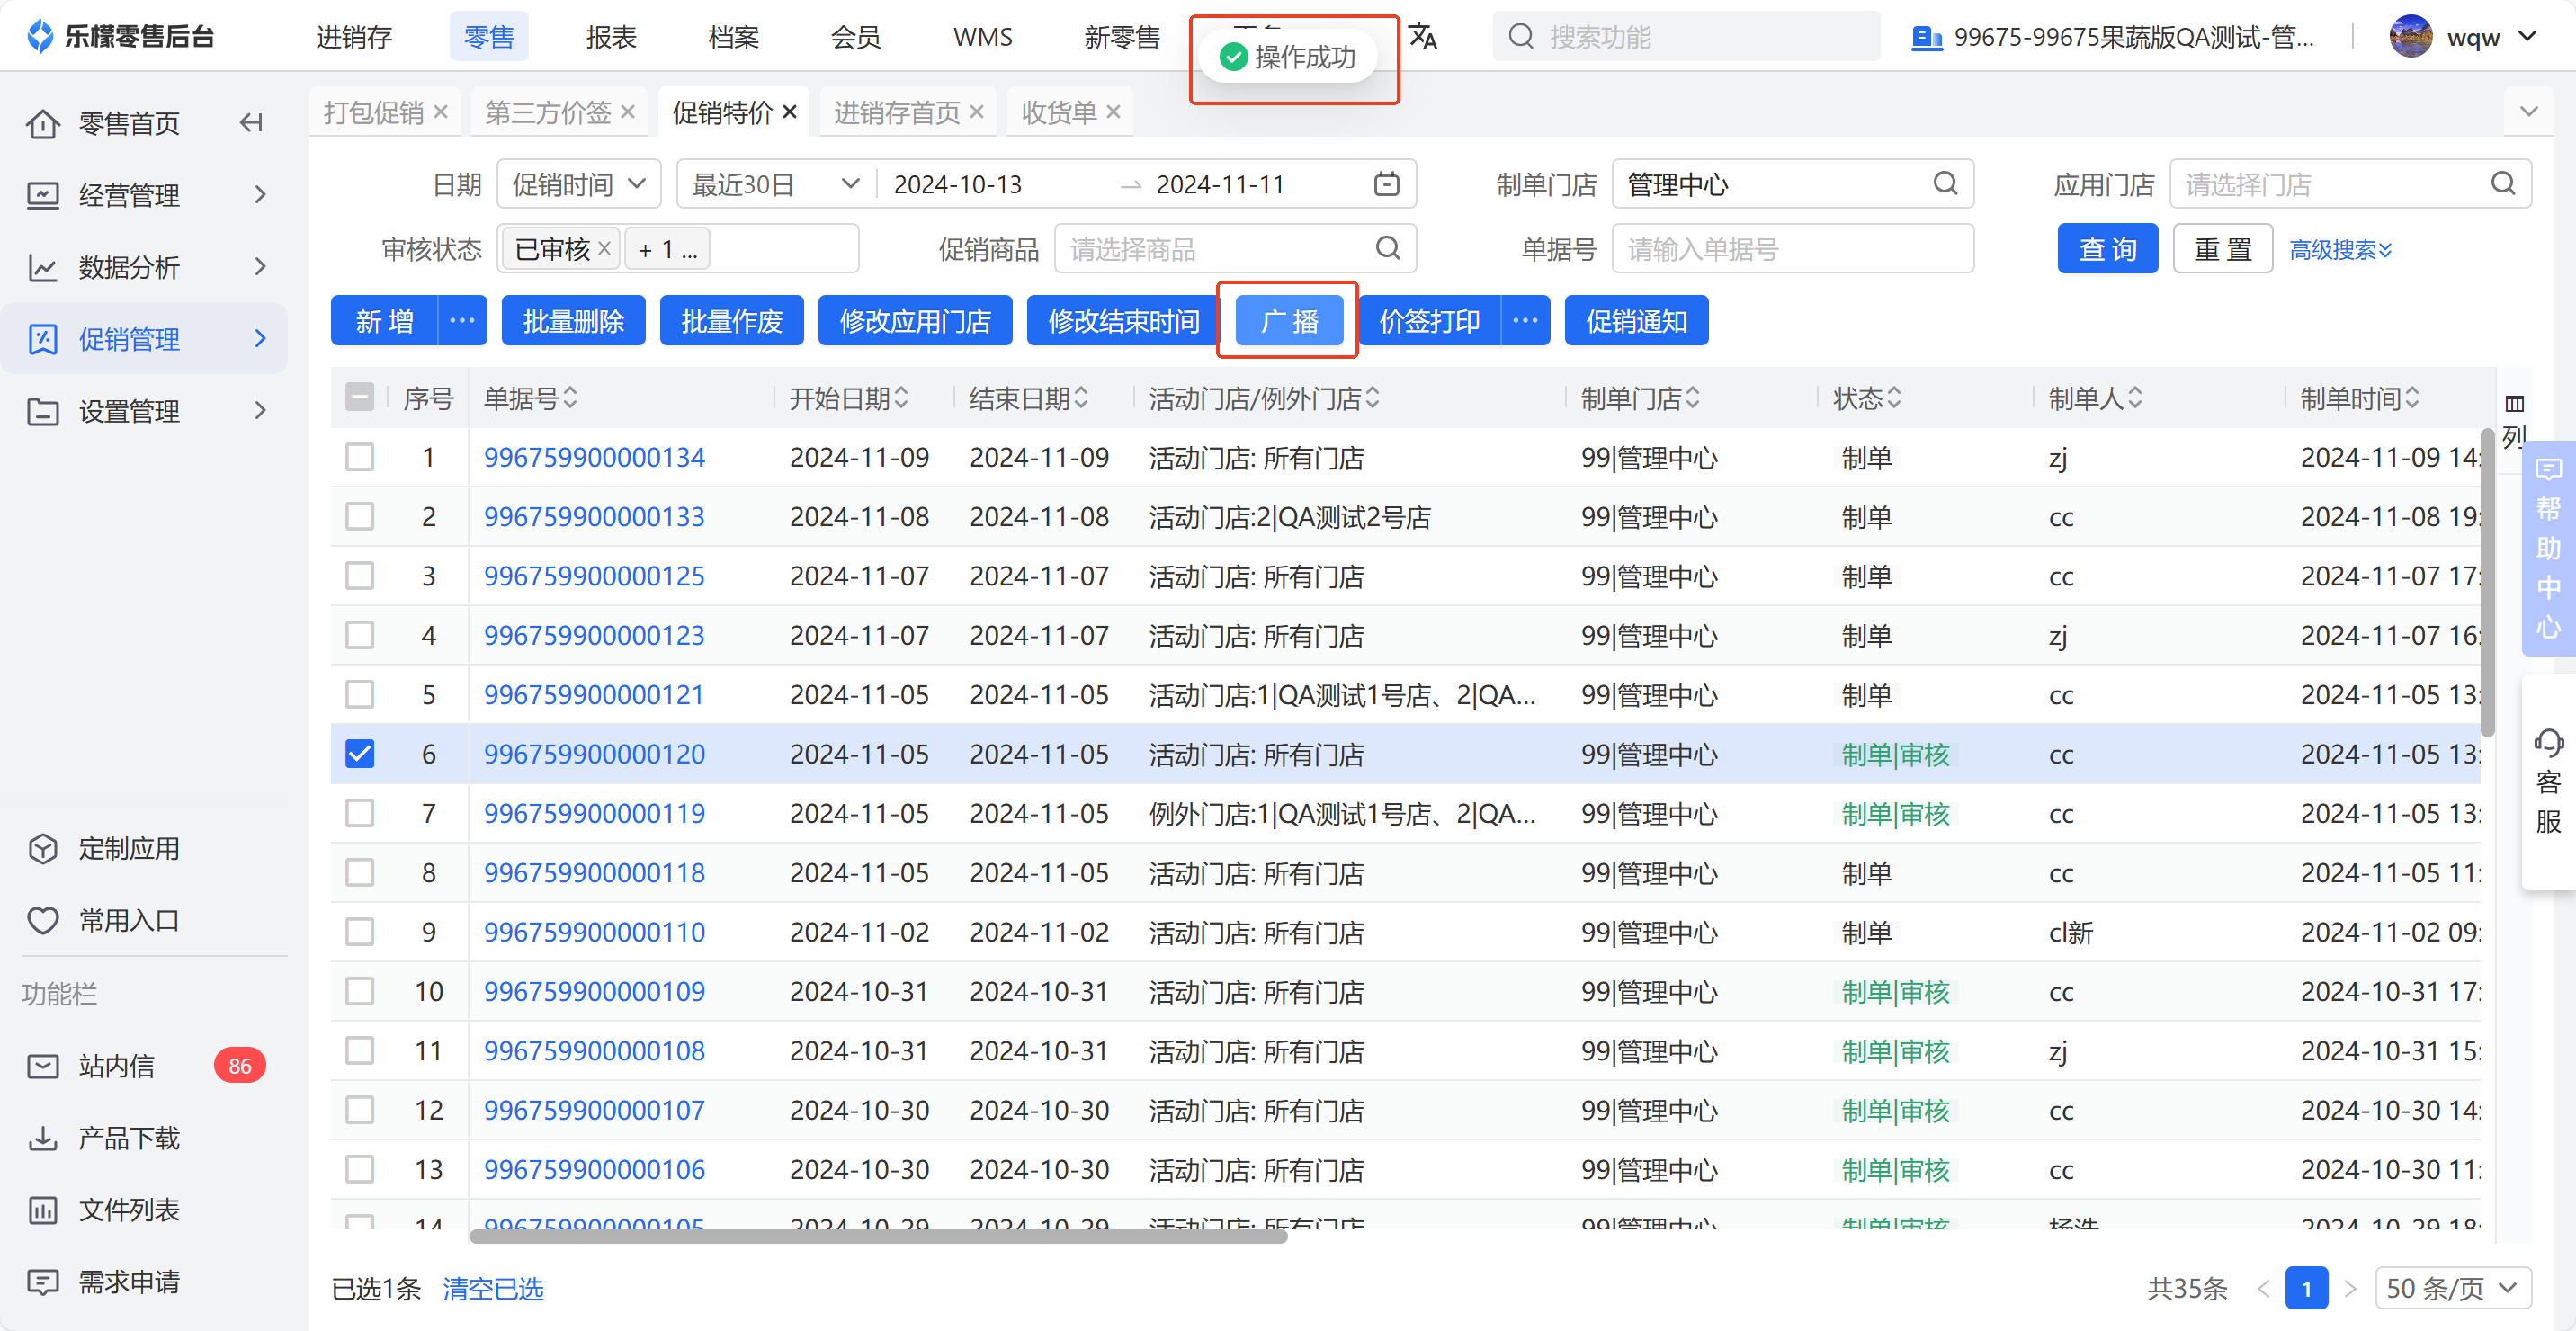Open 文件列表 file list
This screenshot has width=2576, height=1331.
point(103,1210)
